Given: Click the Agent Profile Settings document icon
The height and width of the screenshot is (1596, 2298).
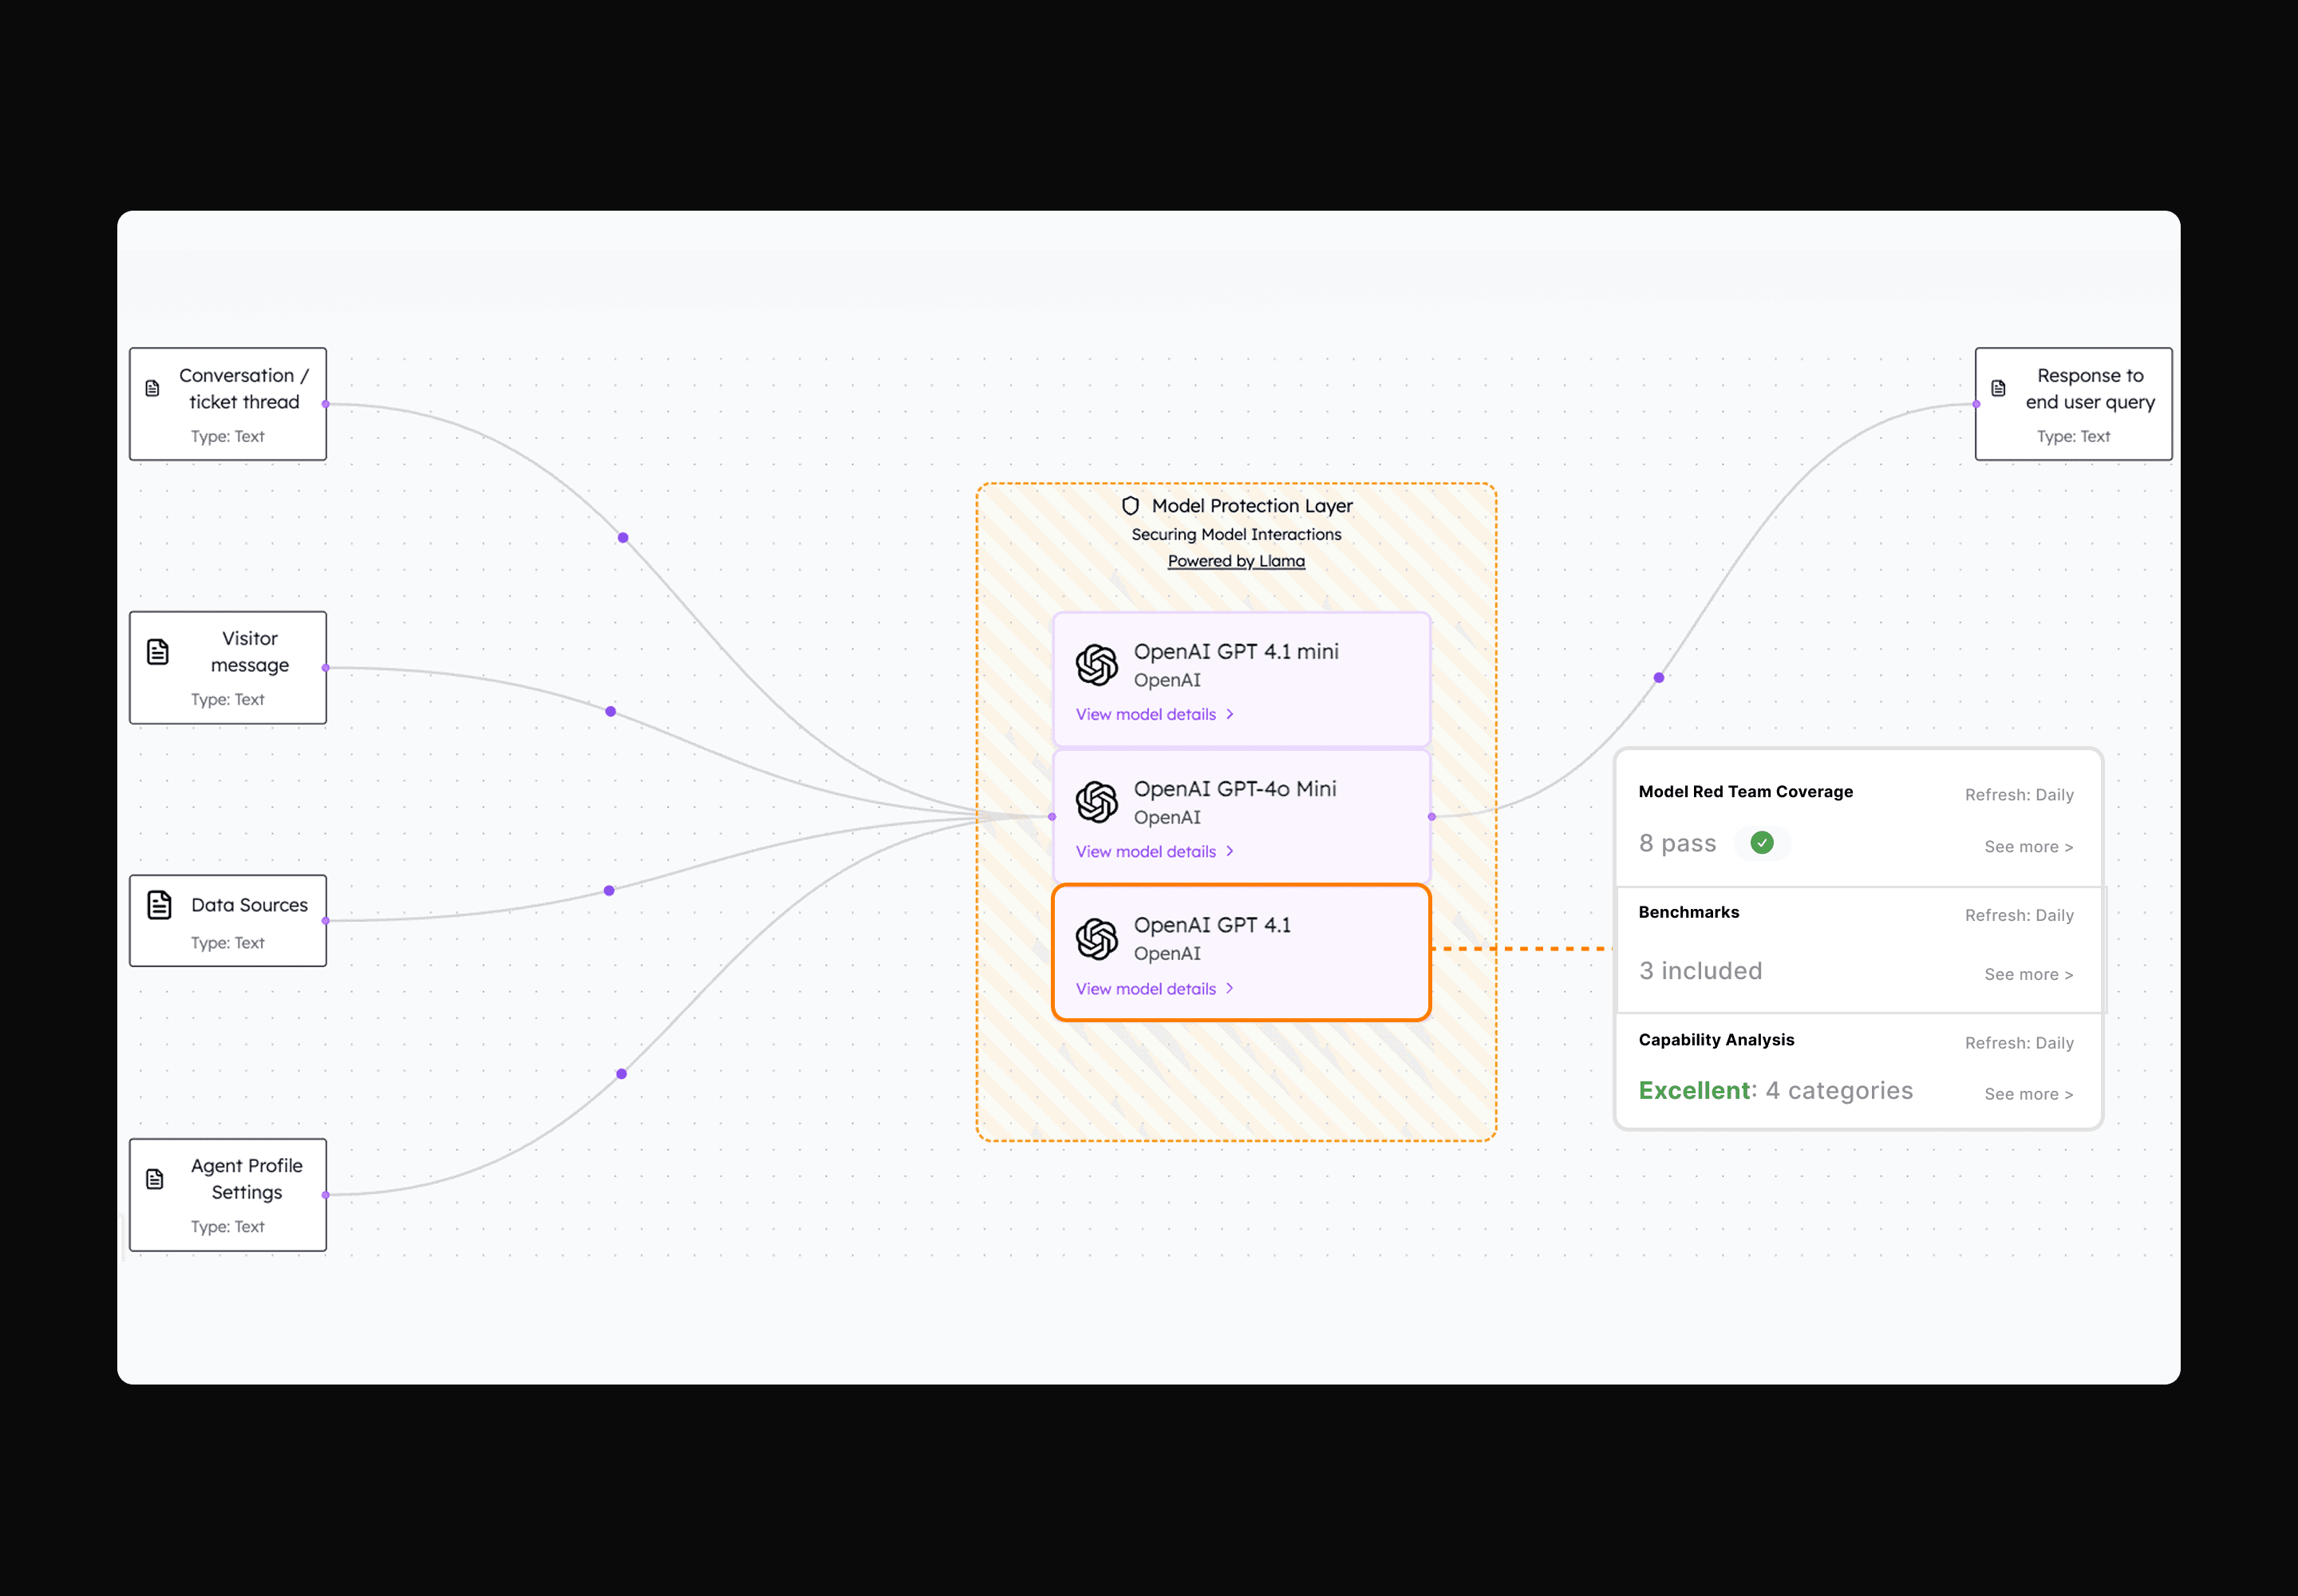Looking at the screenshot, I should [155, 1179].
